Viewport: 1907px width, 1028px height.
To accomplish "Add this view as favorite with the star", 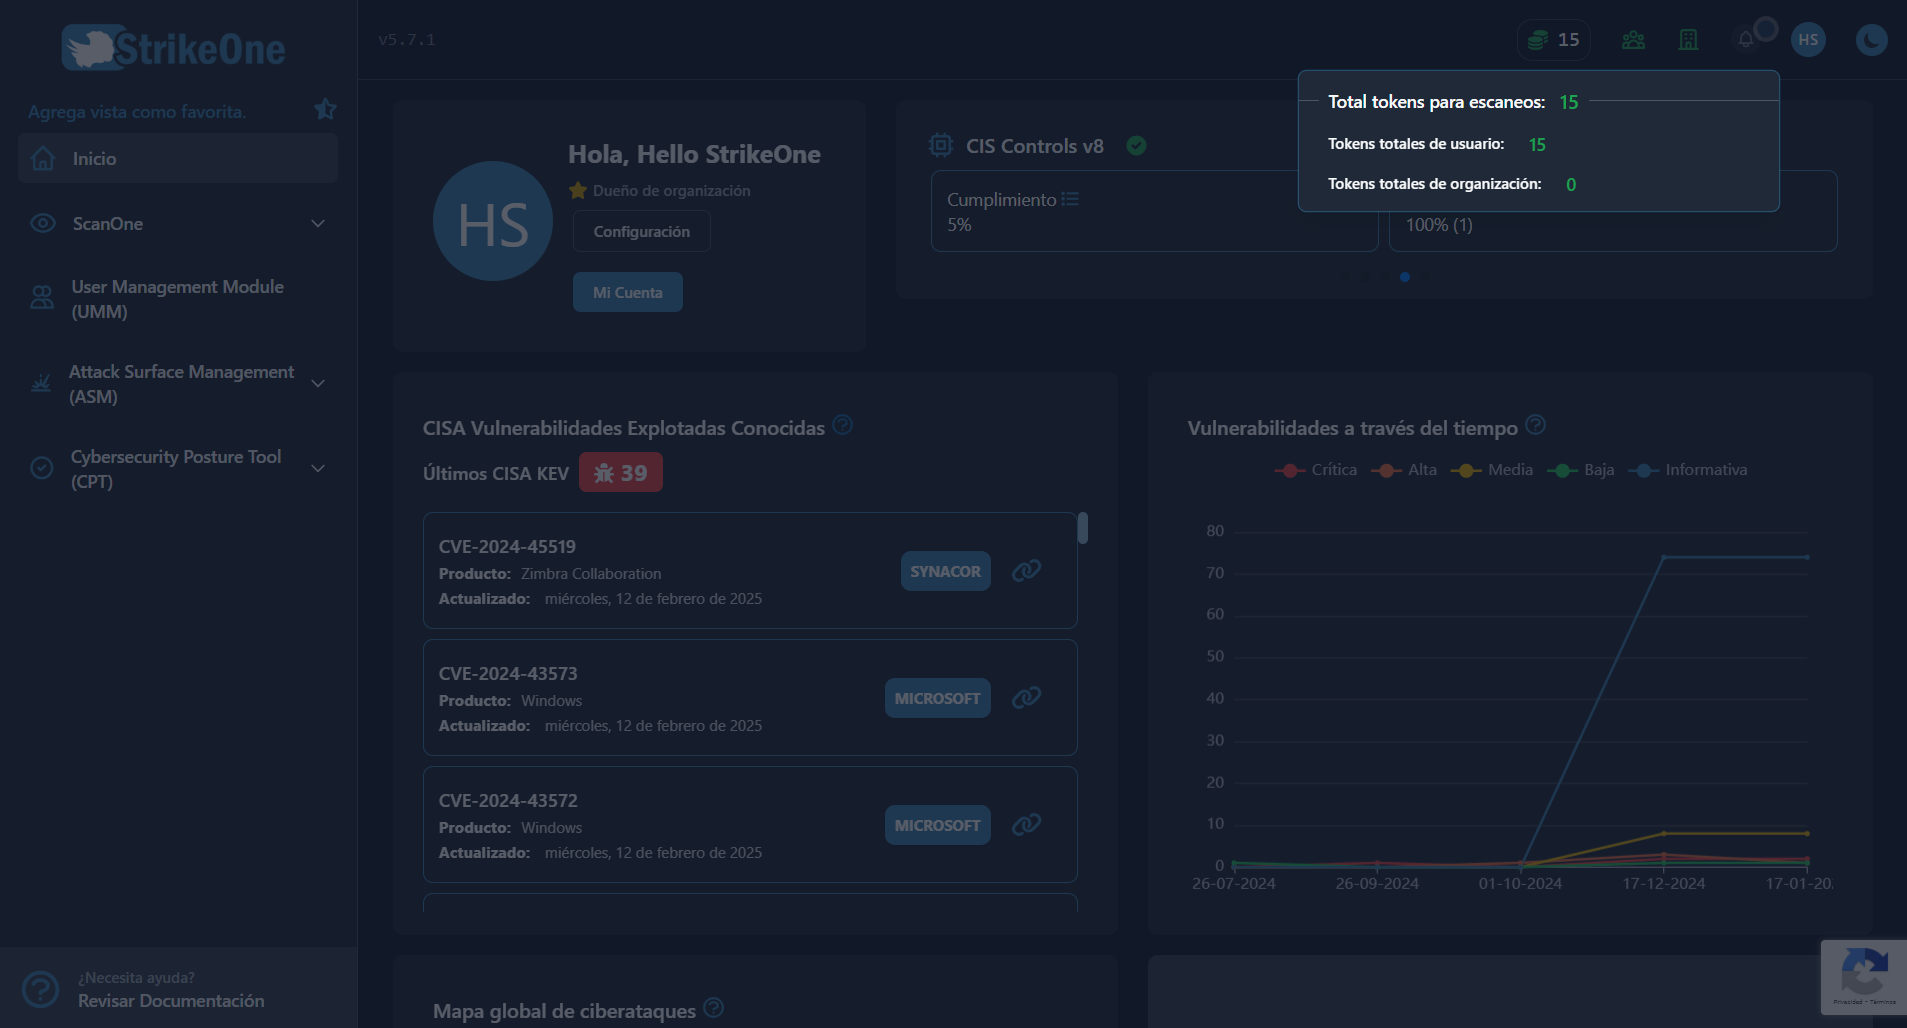I will coord(325,109).
